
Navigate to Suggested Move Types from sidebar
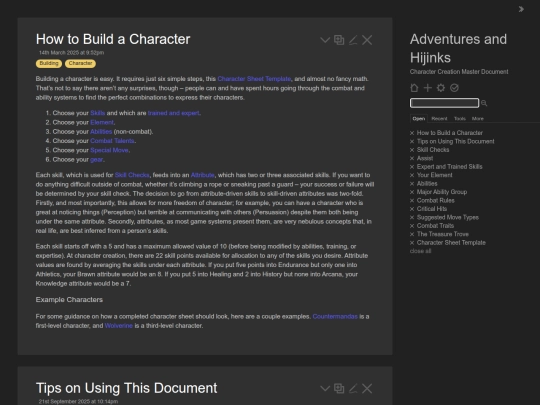pyautogui.click(x=448, y=217)
